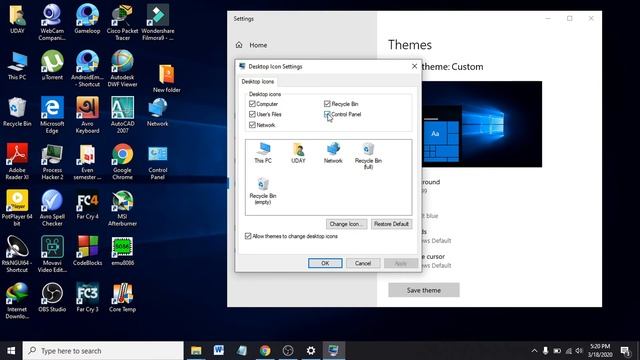640x360 pixels.
Task: Open Chrome from the taskbar
Action: coord(265,351)
